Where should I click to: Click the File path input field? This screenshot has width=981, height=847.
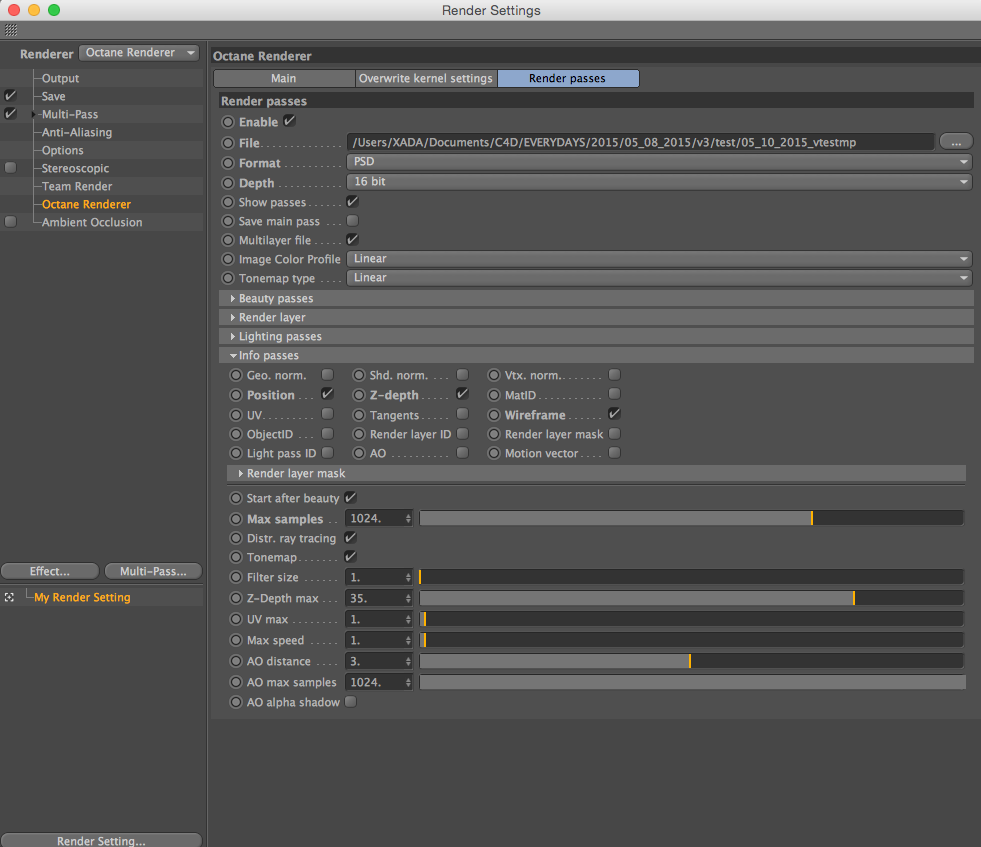tap(640, 142)
